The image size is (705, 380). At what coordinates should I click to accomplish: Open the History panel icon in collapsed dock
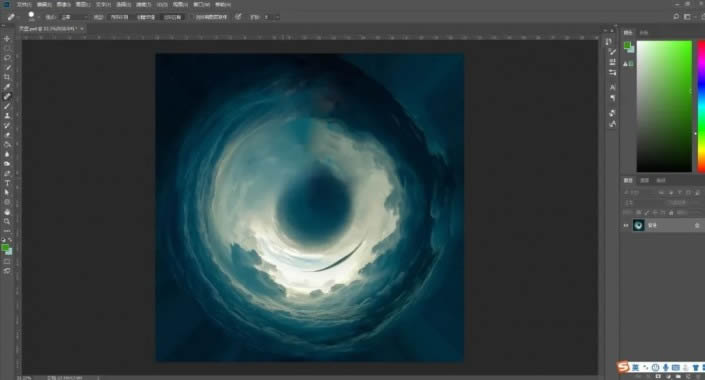(x=608, y=41)
